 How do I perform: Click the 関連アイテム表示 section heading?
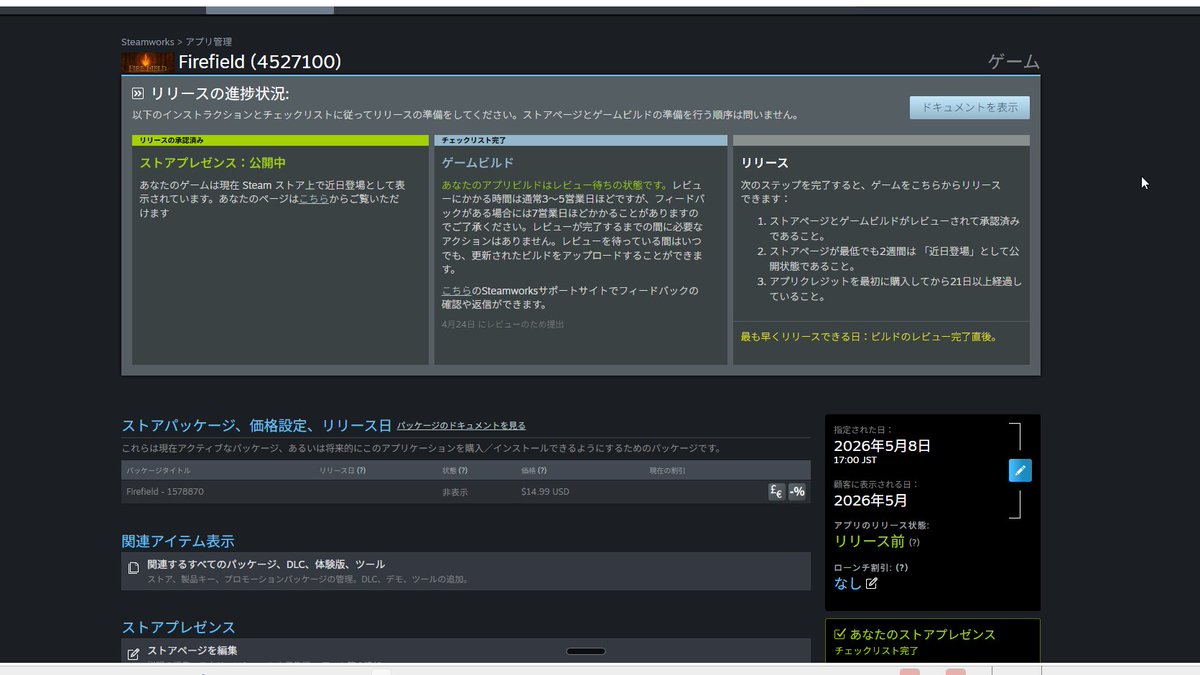(x=178, y=541)
